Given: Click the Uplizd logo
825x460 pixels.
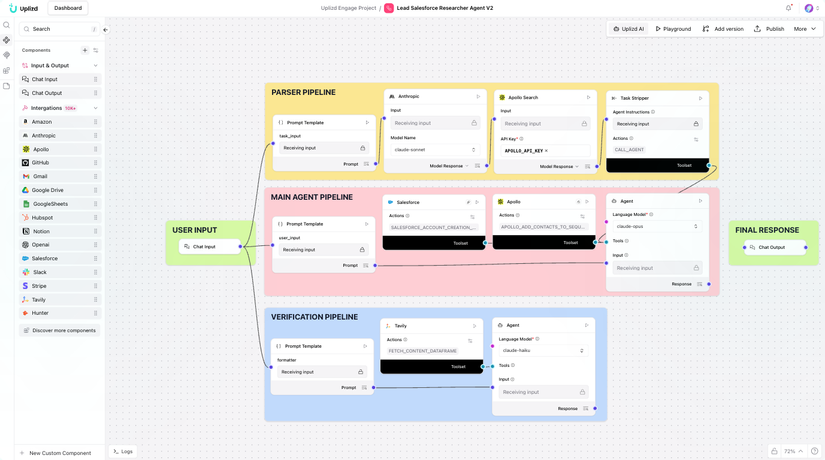Looking at the screenshot, I should 24,8.
